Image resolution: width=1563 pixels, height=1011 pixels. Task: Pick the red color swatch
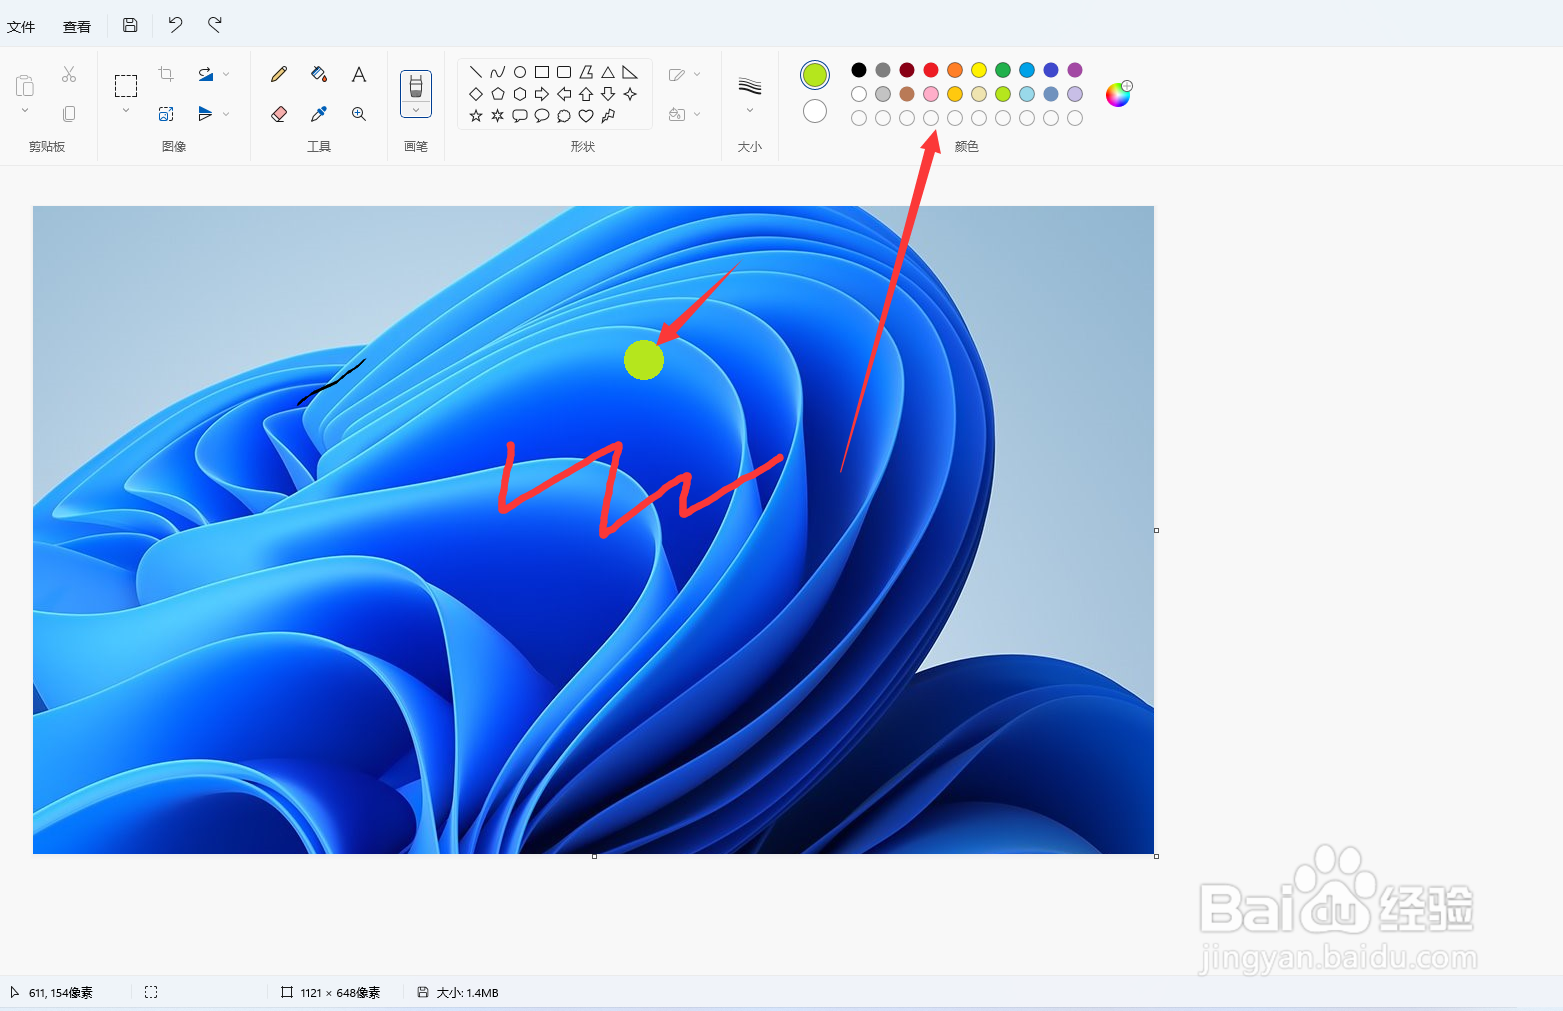tap(931, 70)
